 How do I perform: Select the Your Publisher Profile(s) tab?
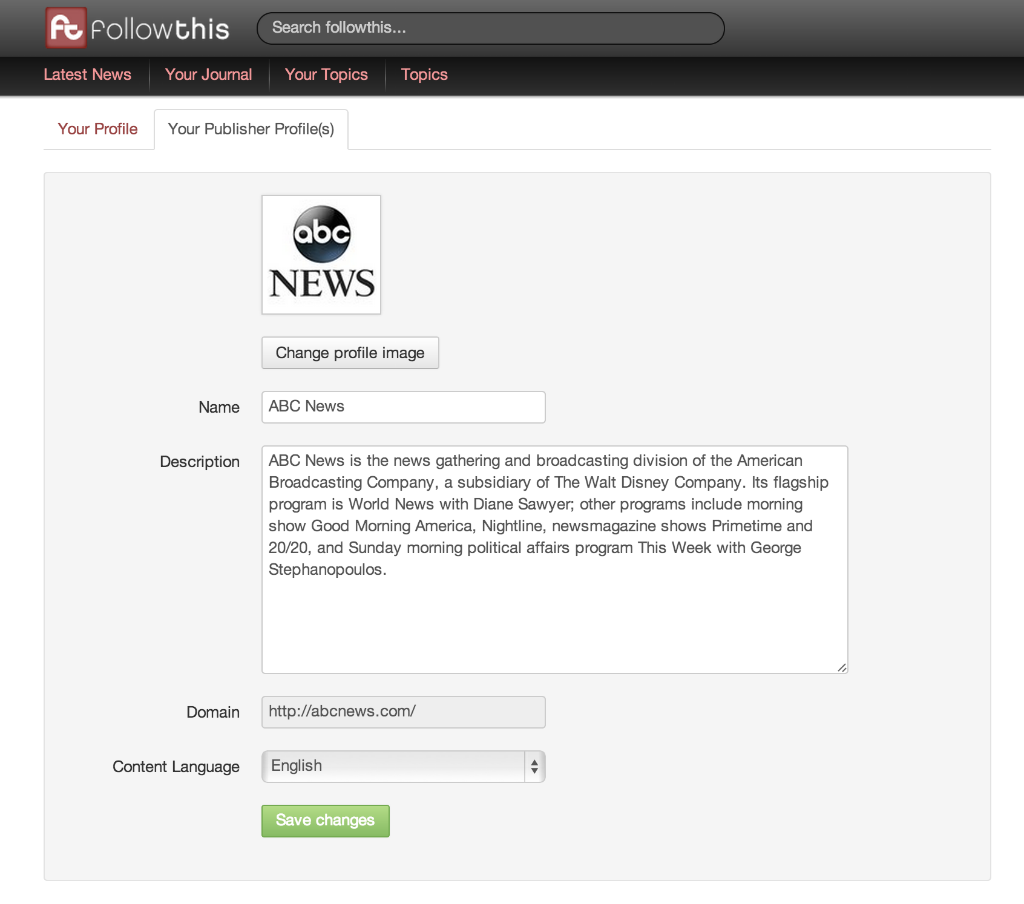(251, 129)
